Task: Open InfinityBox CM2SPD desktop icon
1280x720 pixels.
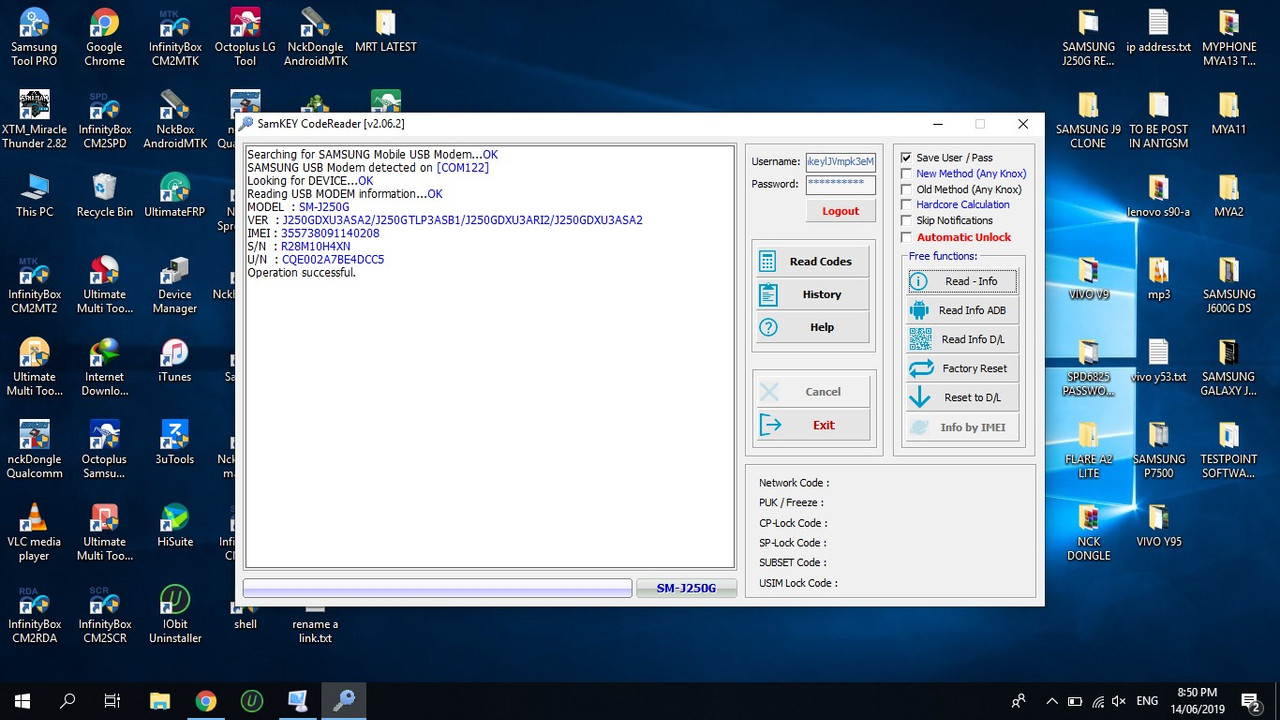Action: click(104, 120)
